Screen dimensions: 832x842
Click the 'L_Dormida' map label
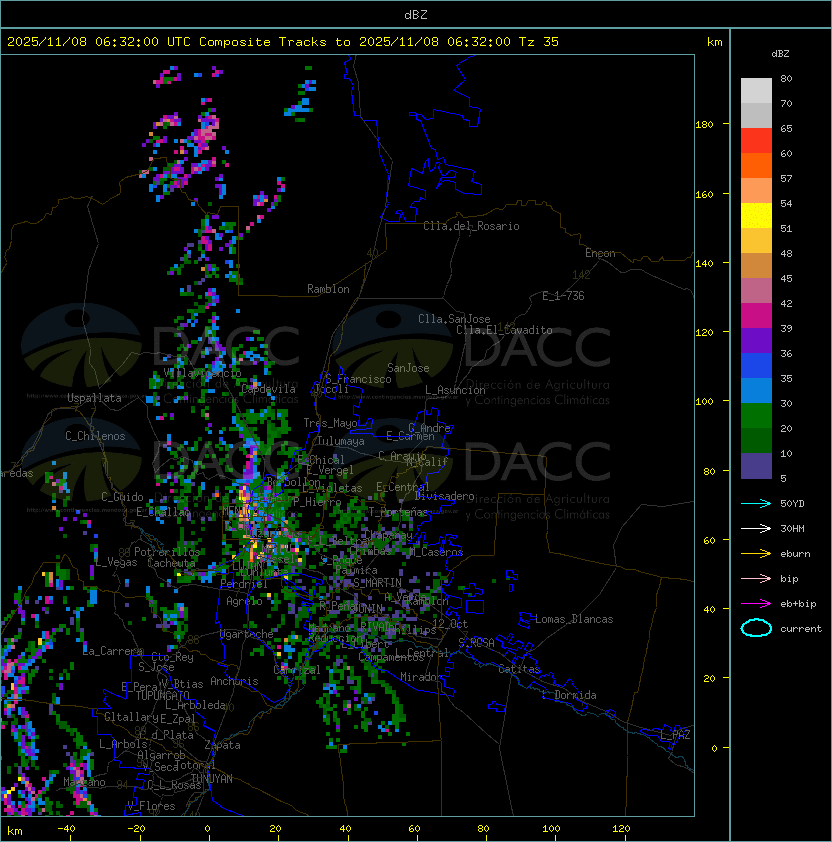point(569,695)
